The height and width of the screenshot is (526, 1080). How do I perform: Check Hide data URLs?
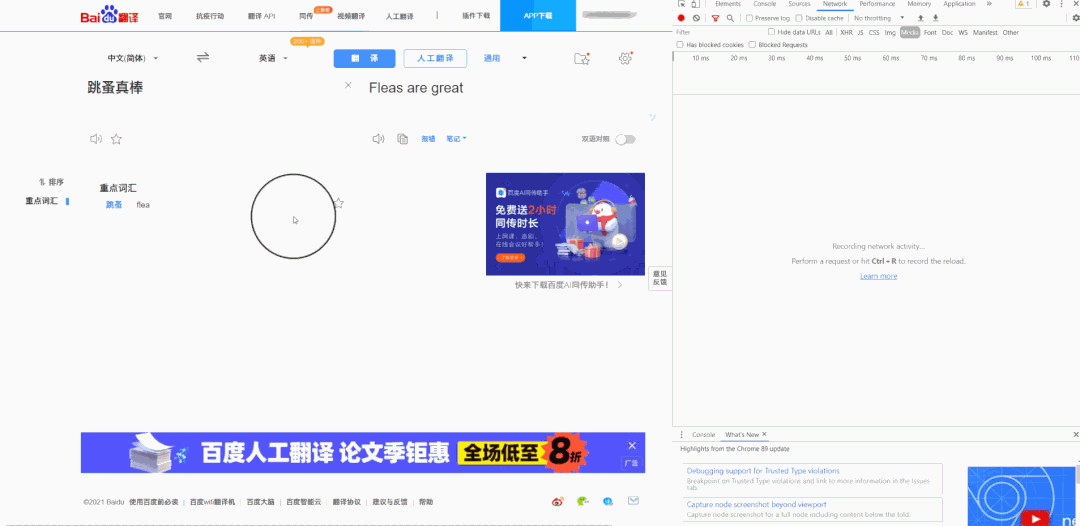click(771, 32)
